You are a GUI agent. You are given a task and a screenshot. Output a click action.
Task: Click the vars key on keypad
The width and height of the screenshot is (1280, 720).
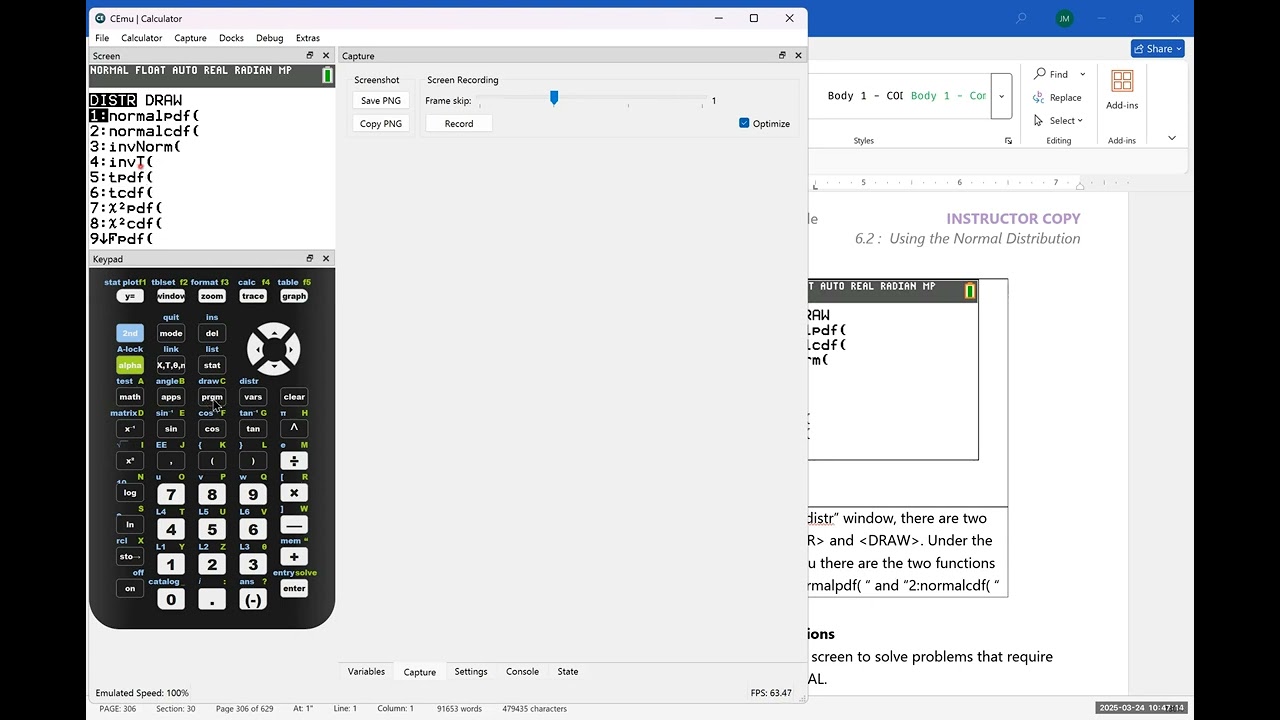(x=253, y=397)
